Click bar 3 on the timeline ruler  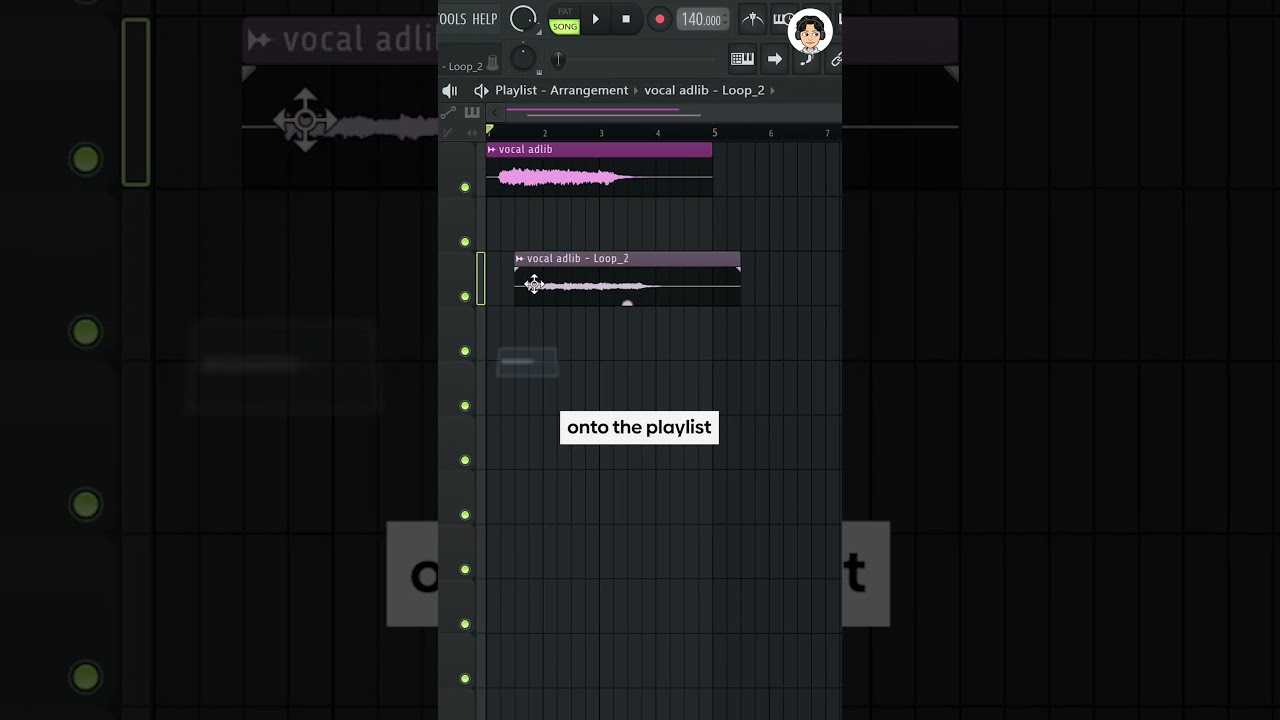(601, 133)
